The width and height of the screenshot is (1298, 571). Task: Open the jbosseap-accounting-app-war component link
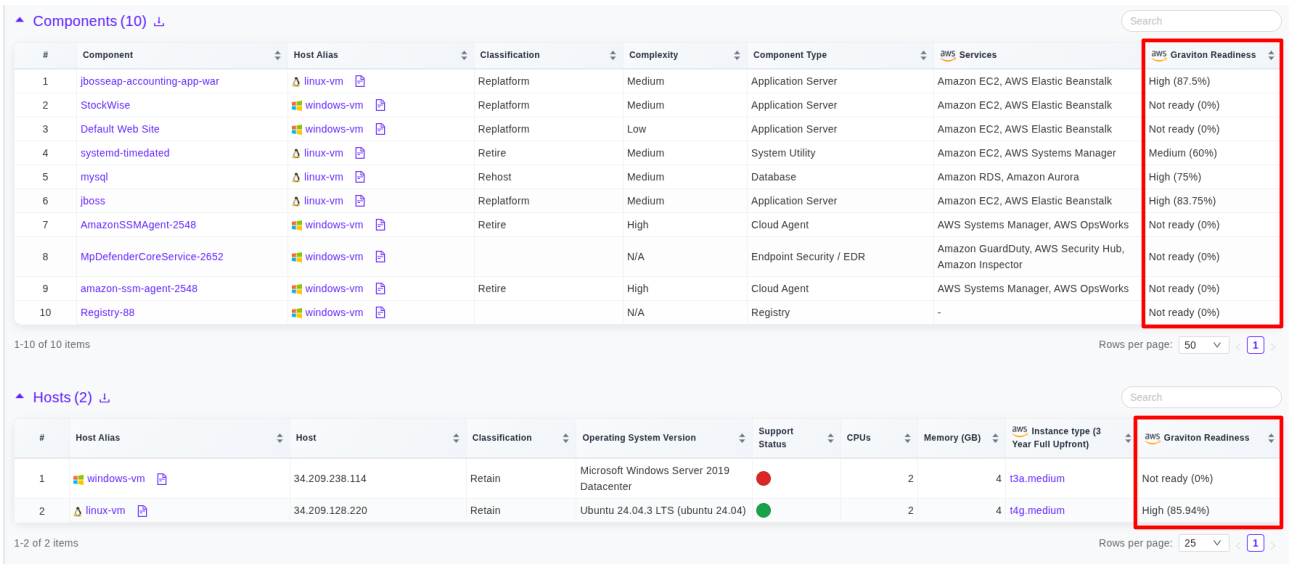coord(149,81)
